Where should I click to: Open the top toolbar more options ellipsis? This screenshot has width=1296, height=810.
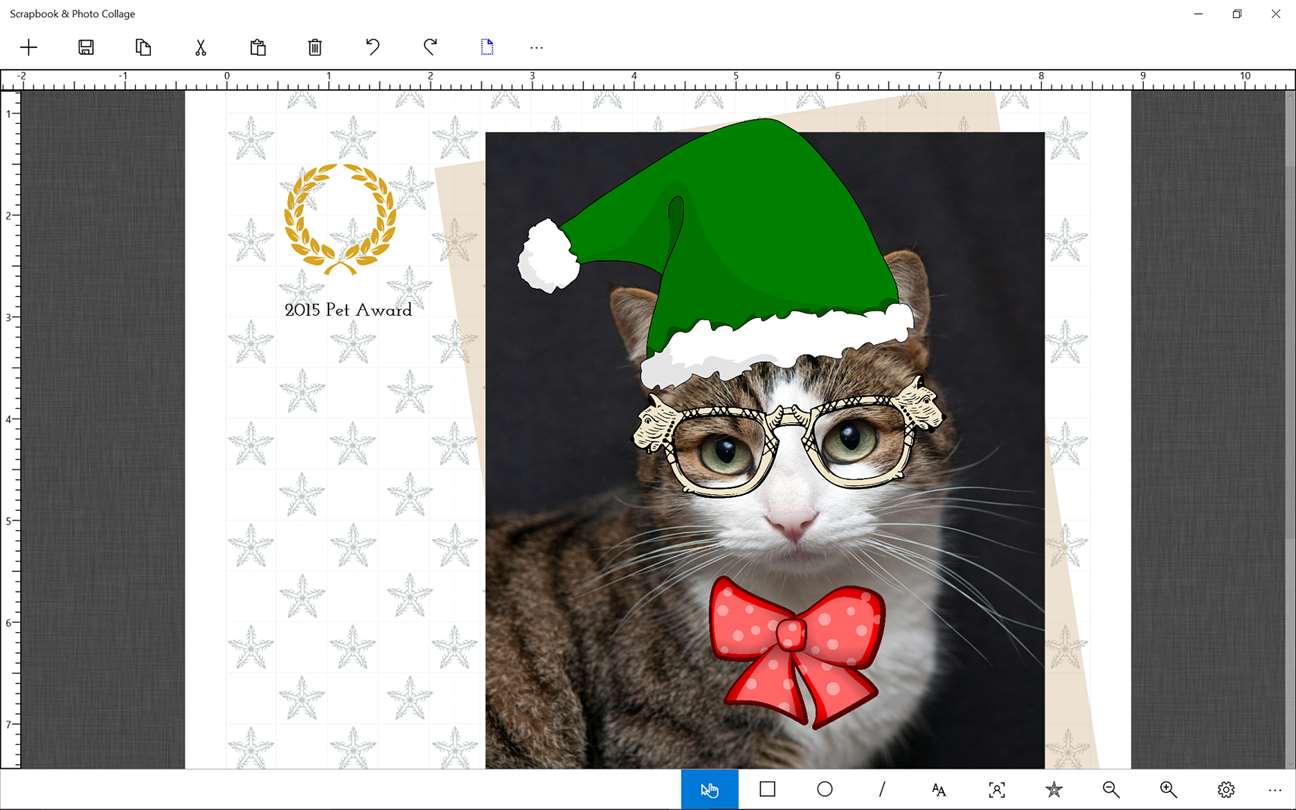537,47
